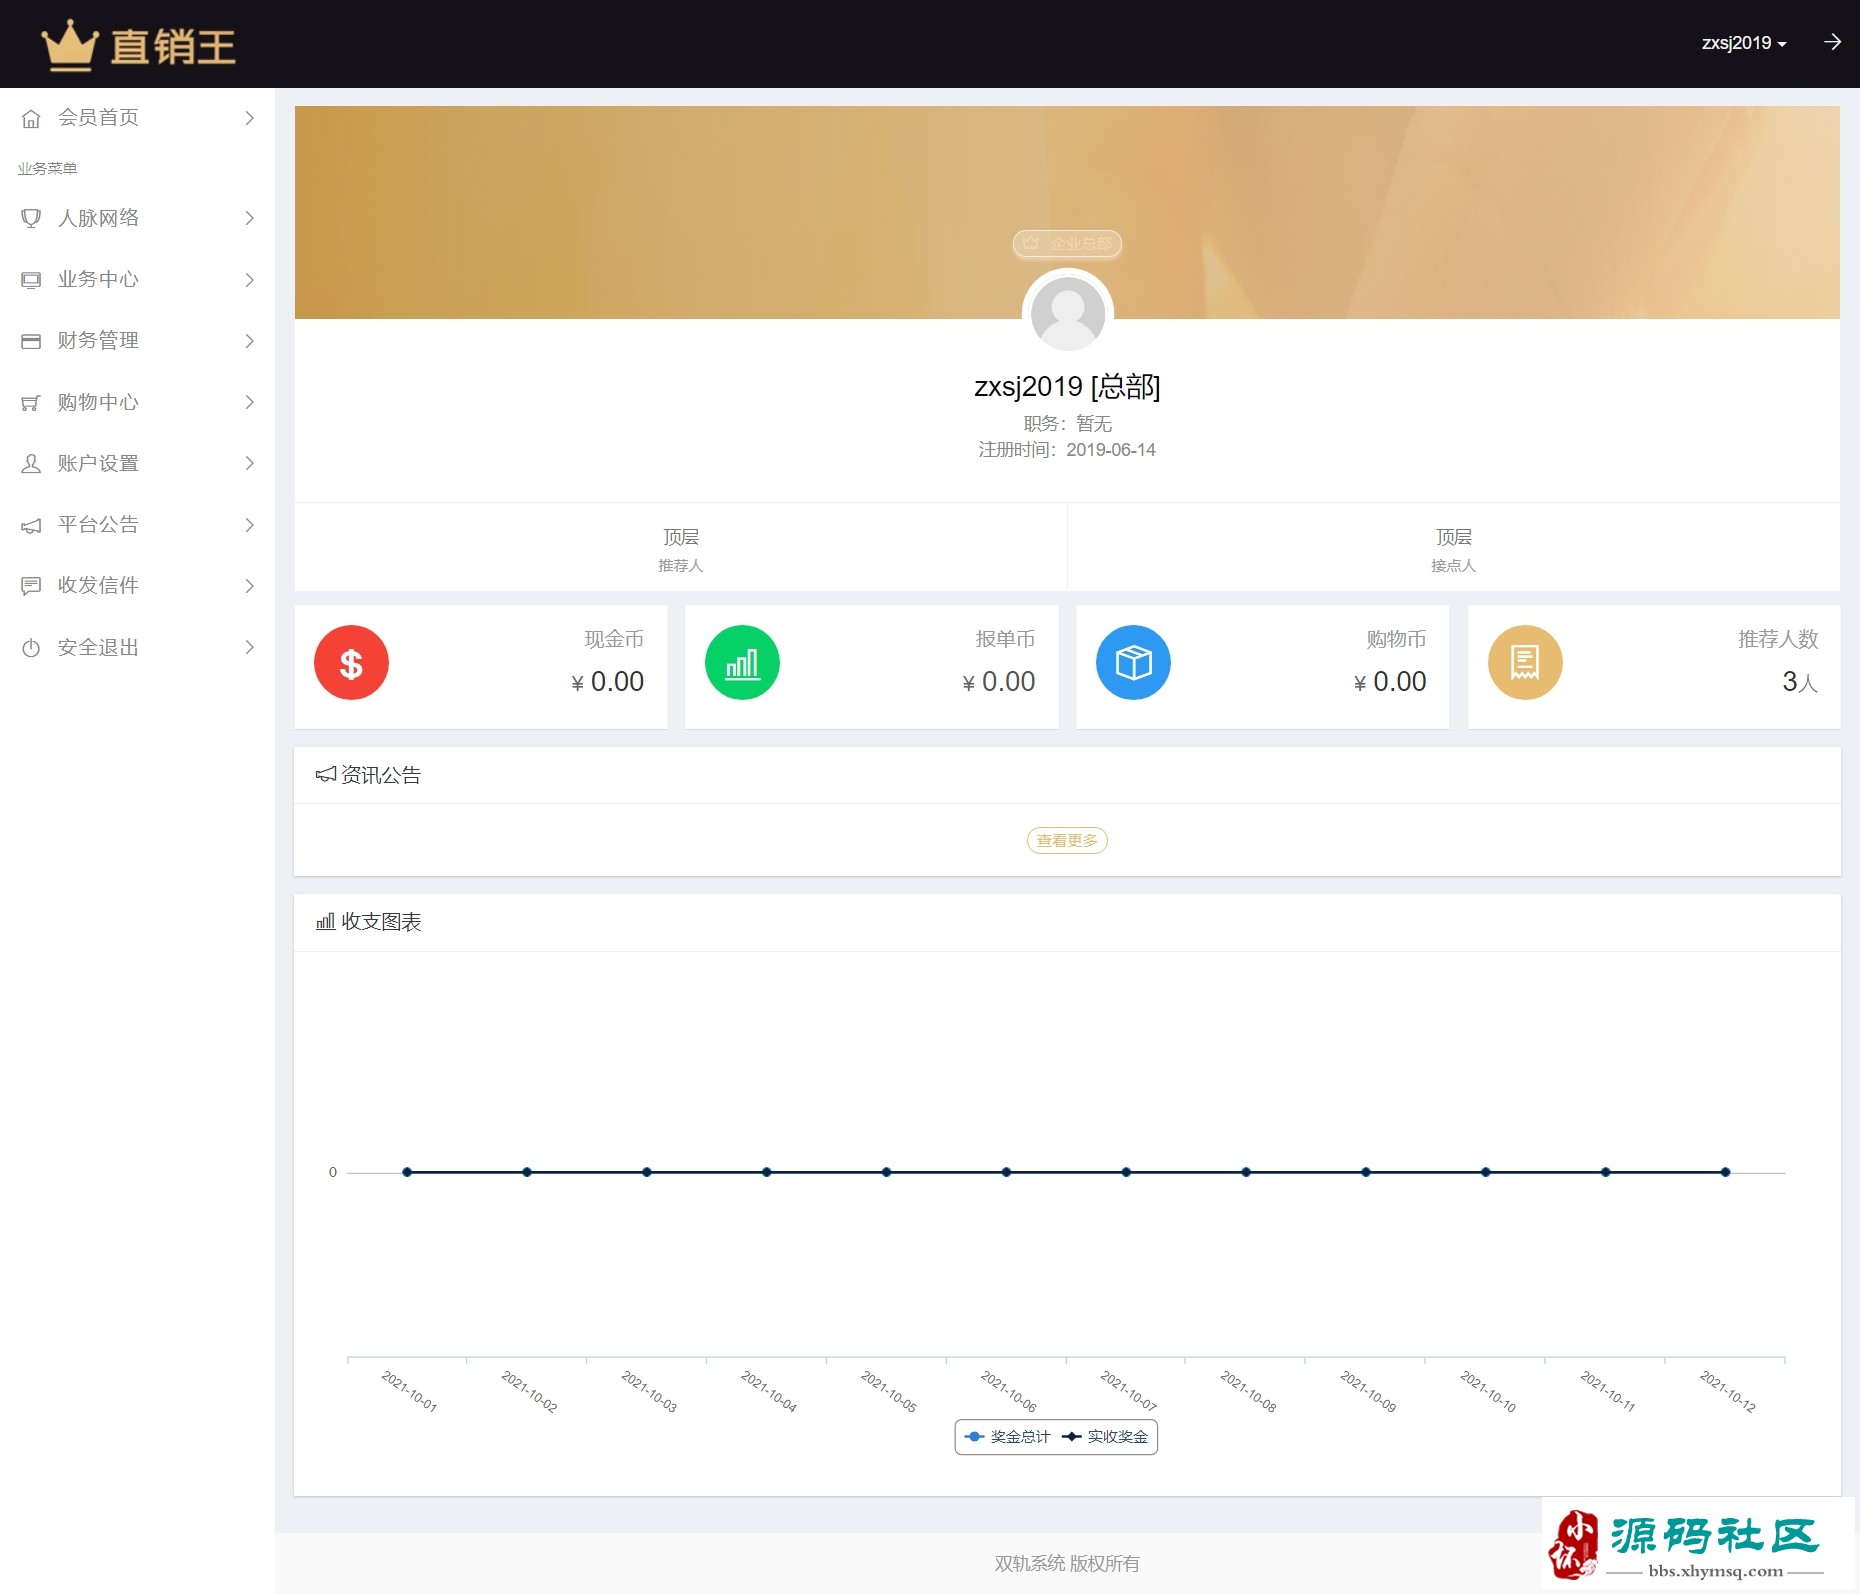Toggle 实收奖金 series in chart legend
This screenshot has width=1860, height=1594.
point(1106,1437)
